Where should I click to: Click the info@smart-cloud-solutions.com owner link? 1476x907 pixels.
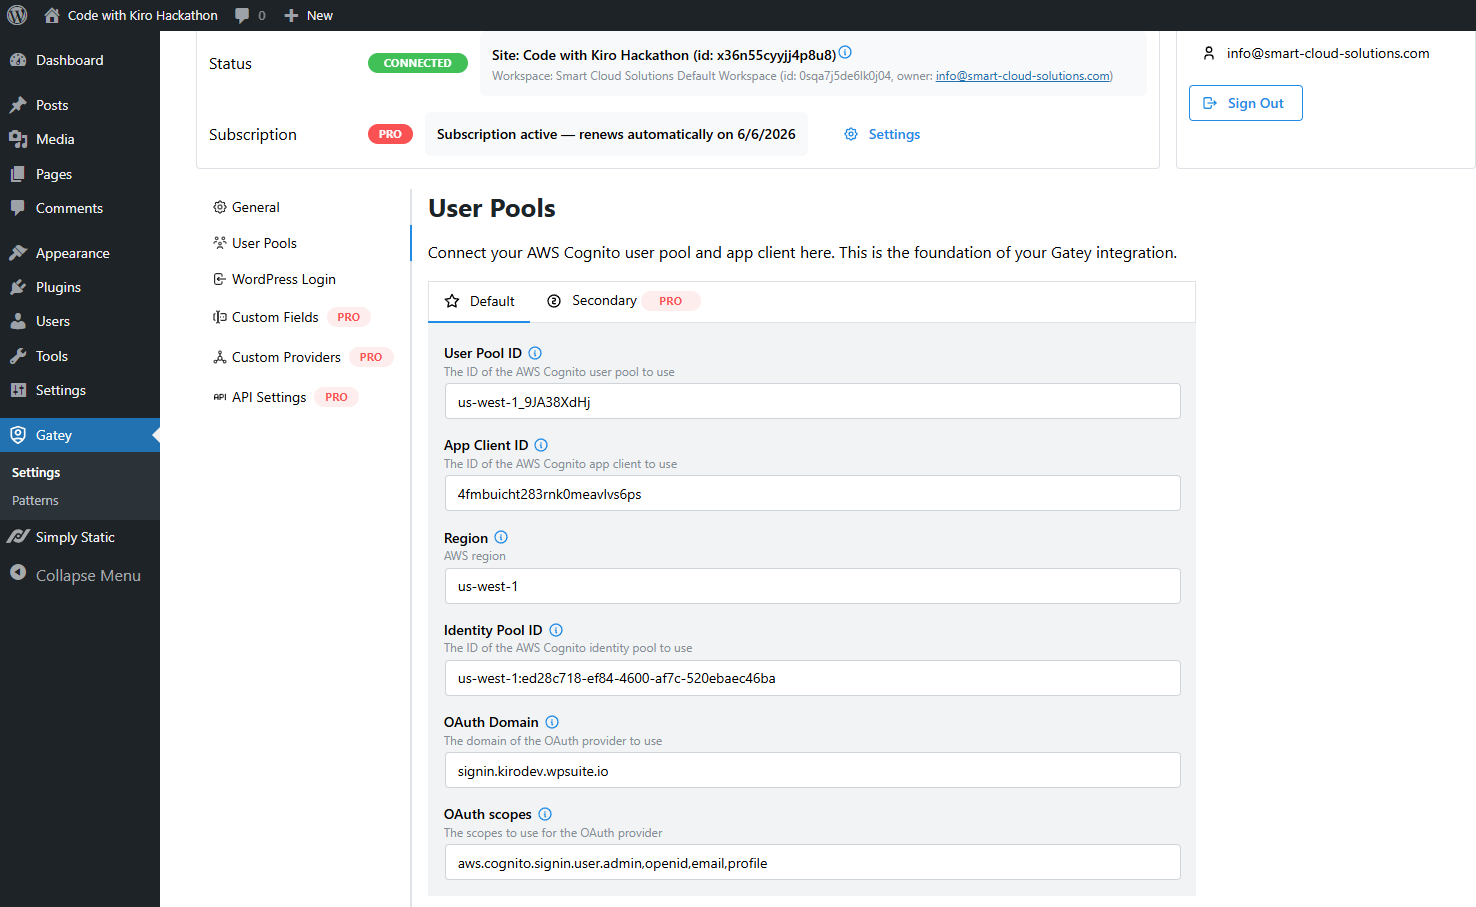[x=1022, y=76]
